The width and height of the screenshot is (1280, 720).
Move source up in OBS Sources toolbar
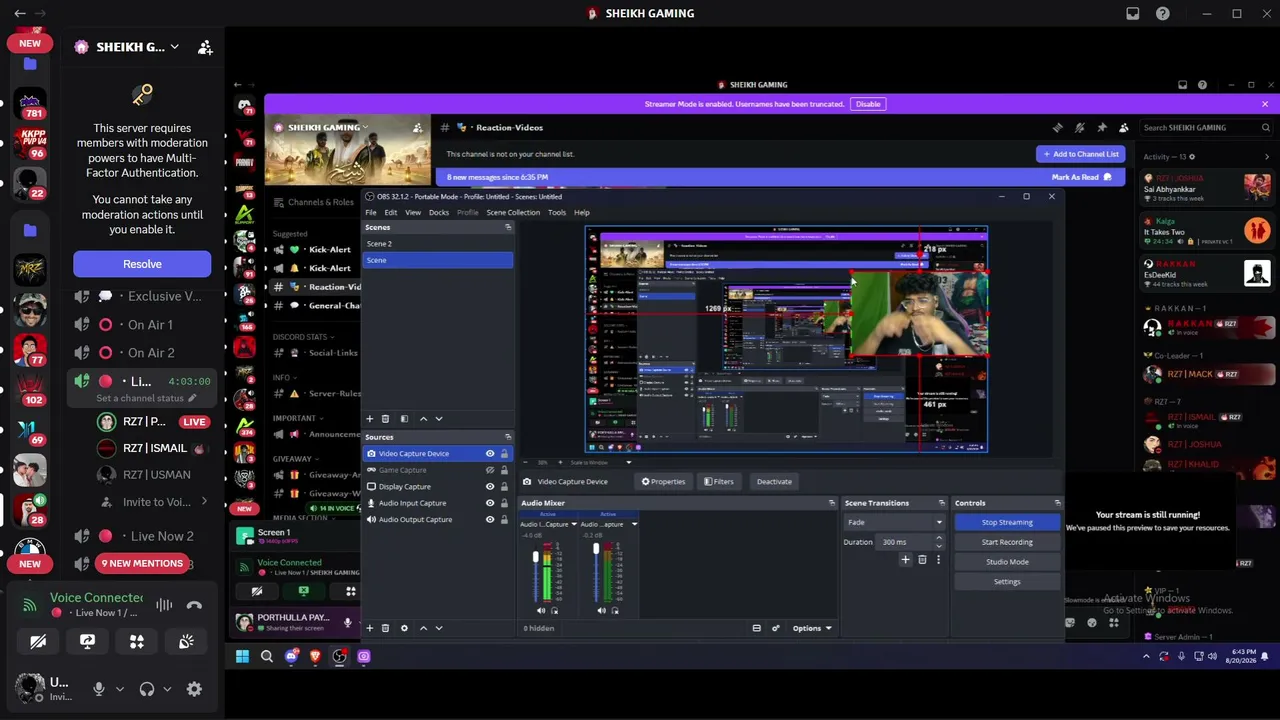[423, 628]
